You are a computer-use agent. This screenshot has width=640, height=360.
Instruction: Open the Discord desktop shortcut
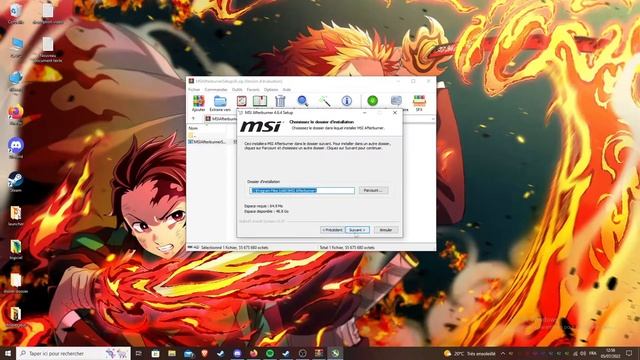pyautogui.click(x=16, y=148)
